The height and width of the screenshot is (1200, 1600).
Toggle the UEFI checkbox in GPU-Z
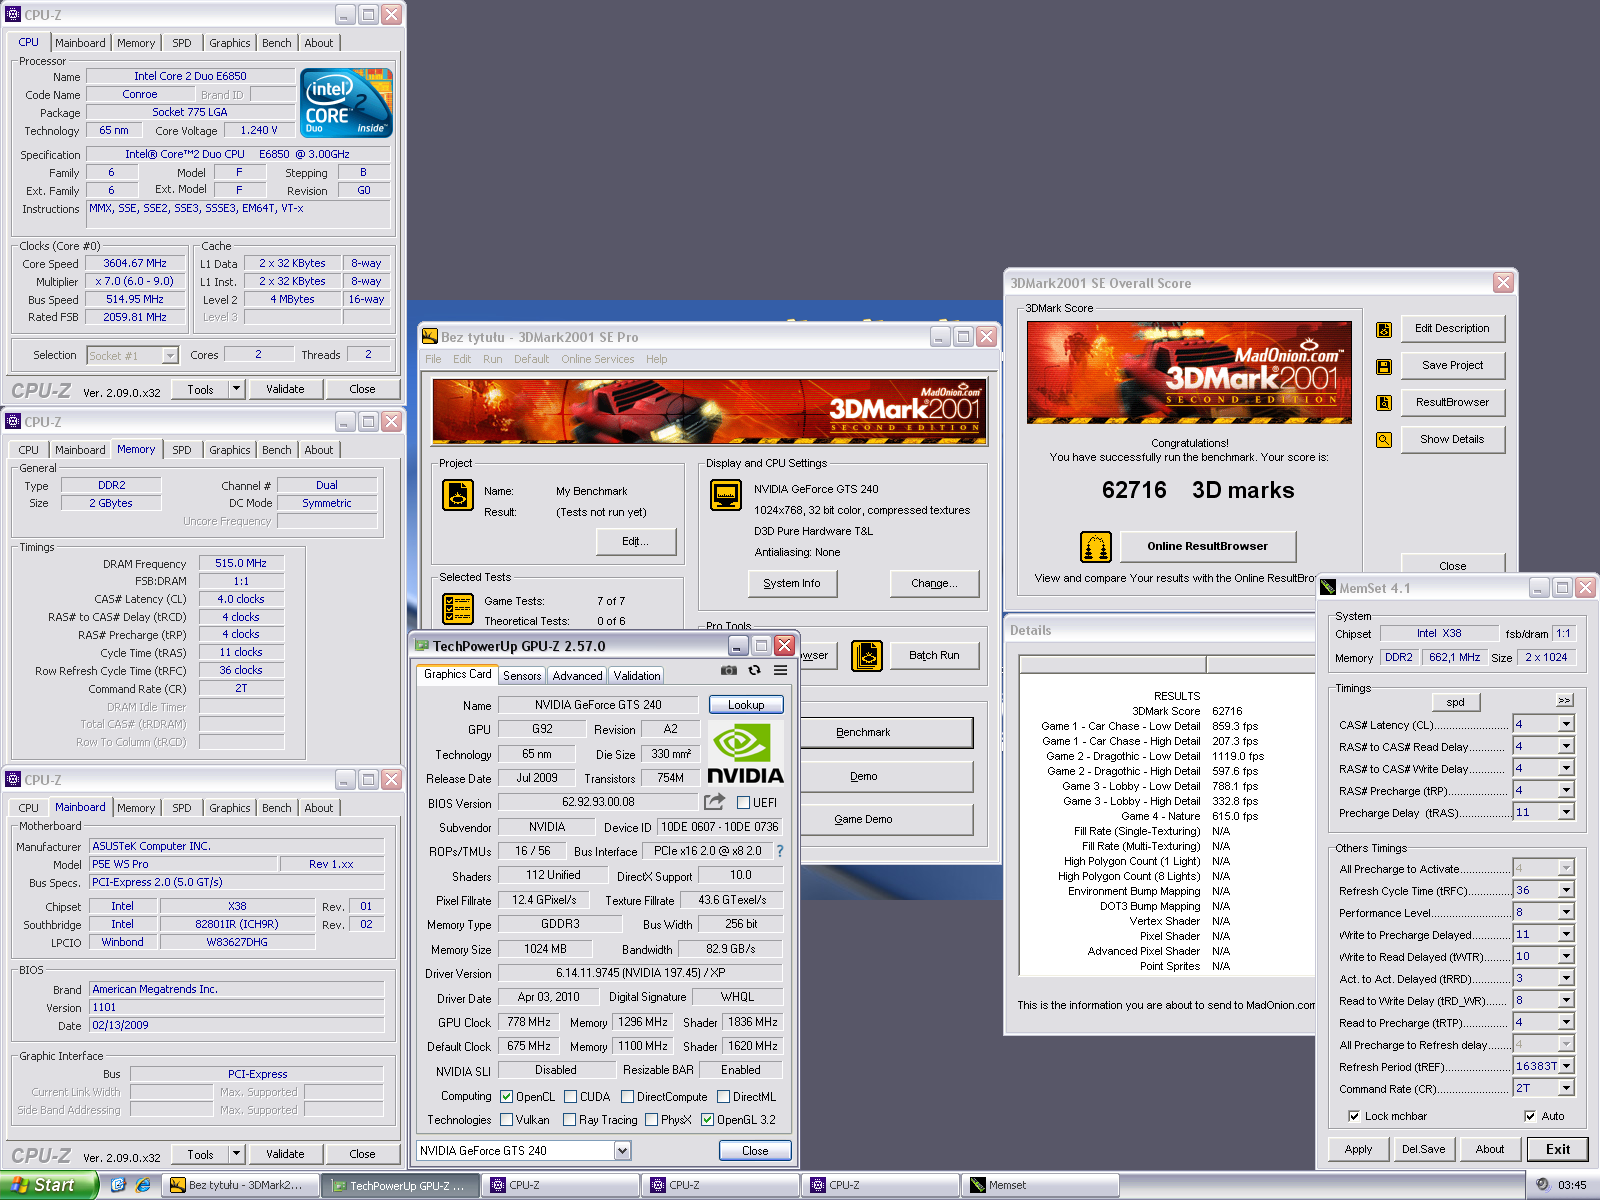pyautogui.click(x=743, y=803)
